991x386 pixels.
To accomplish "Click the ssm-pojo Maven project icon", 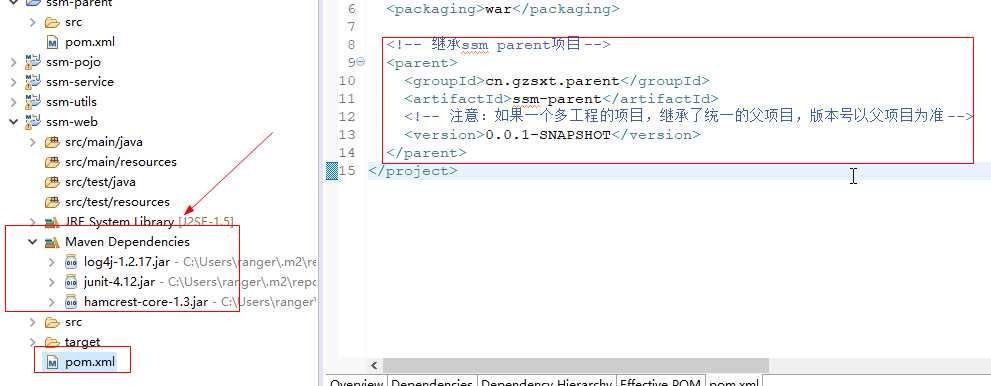I will point(33,62).
